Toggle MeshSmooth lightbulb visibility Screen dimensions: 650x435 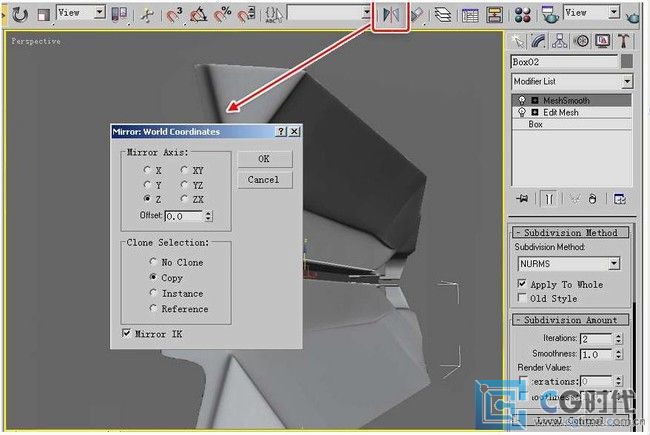pyautogui.click(x=522, y=100)
